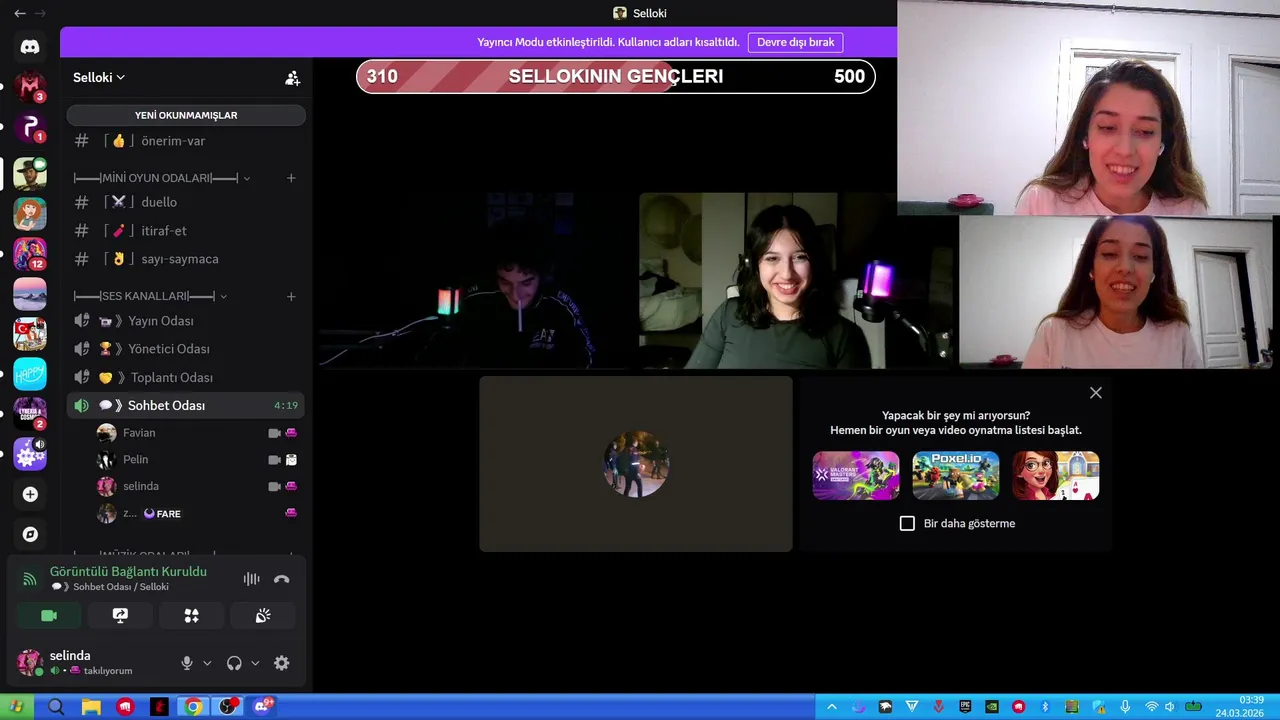Open server with red M icon

point(30,87)
